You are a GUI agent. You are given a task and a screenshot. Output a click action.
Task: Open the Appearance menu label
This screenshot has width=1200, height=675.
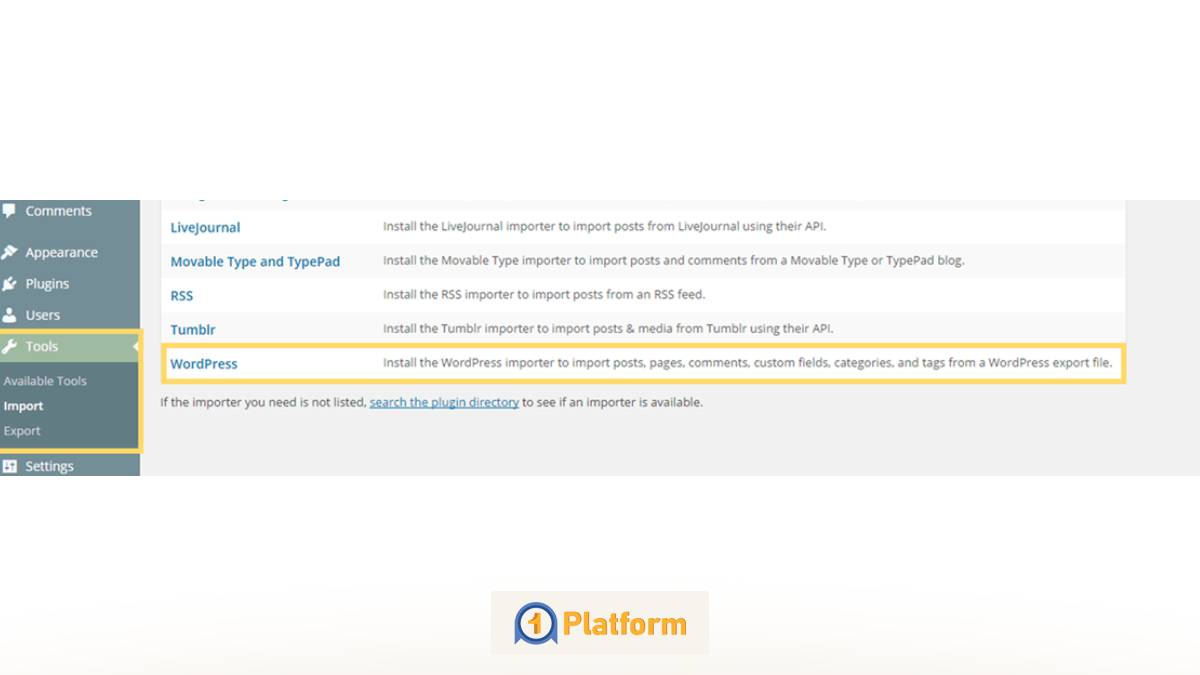click(x=61, y=253)
